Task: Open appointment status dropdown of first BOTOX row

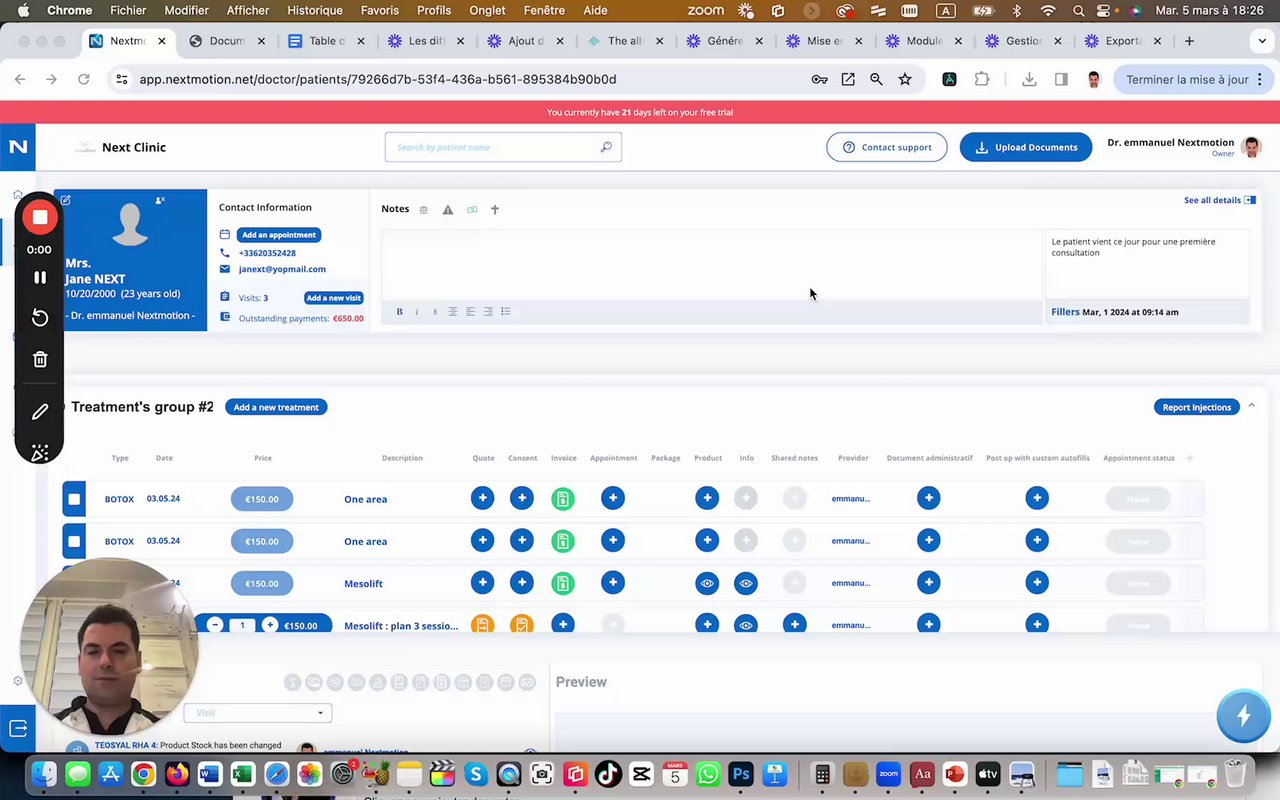Action: (x=1138, y=499)
